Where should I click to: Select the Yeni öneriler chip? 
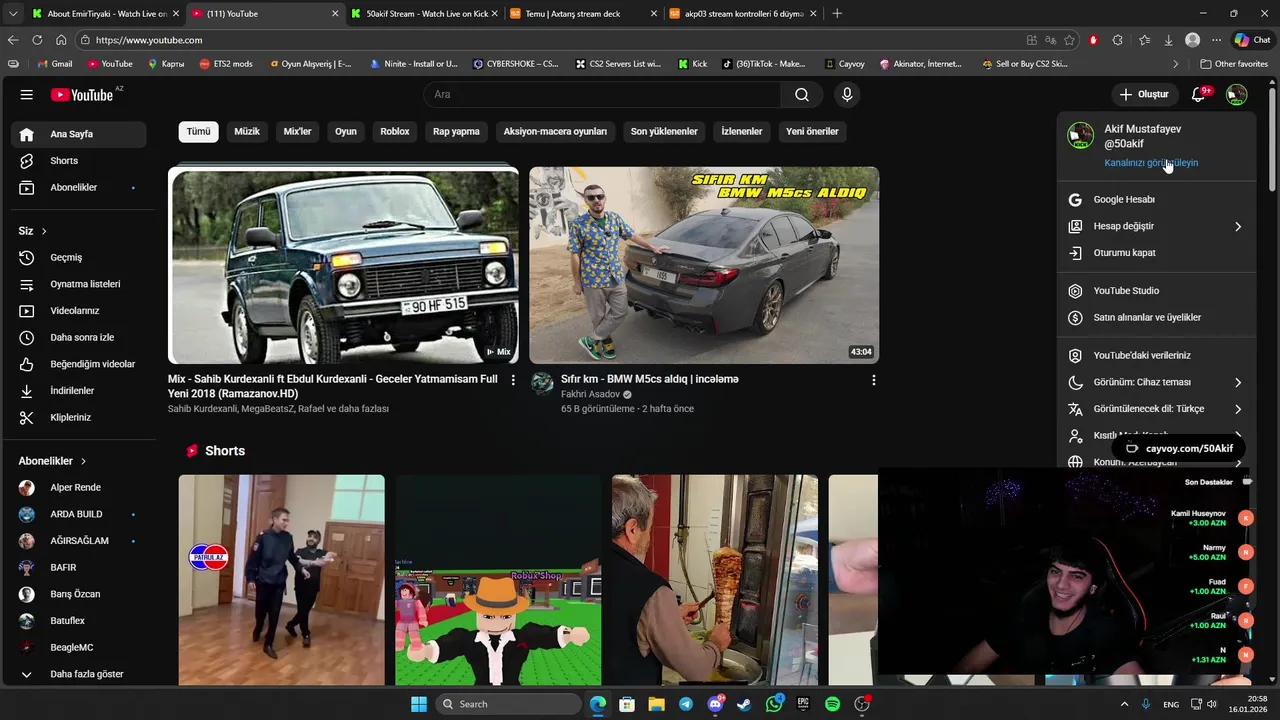(x=812, y=131)
